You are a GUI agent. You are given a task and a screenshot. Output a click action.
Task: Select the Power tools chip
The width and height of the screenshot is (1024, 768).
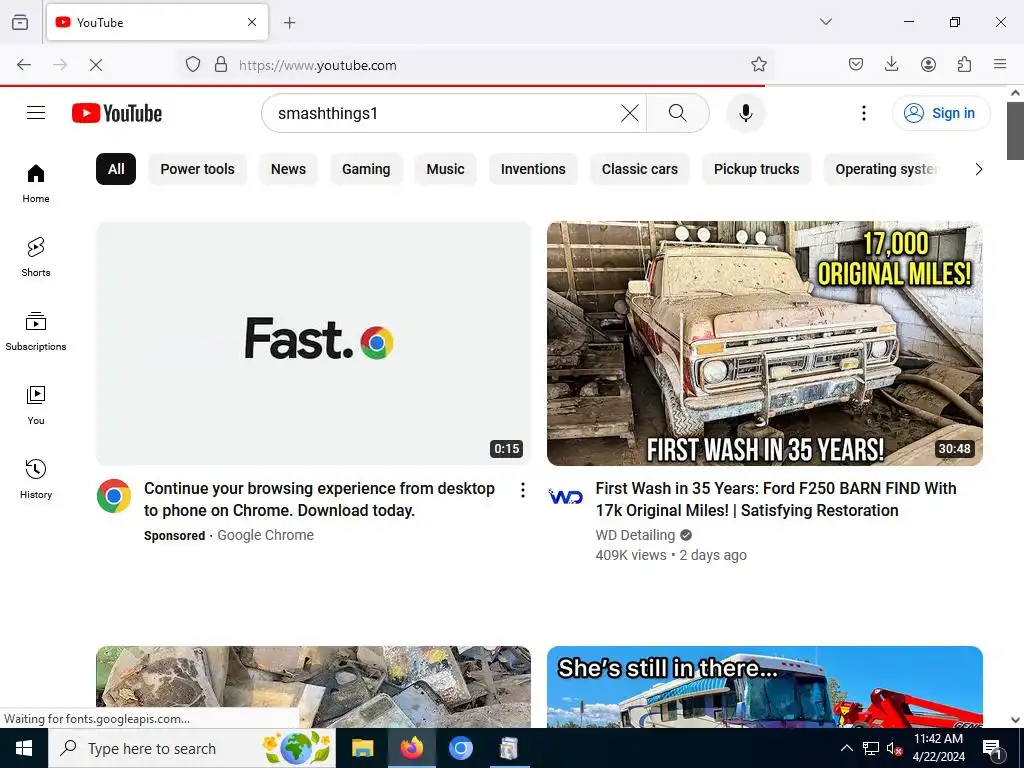tap(197, 169)
